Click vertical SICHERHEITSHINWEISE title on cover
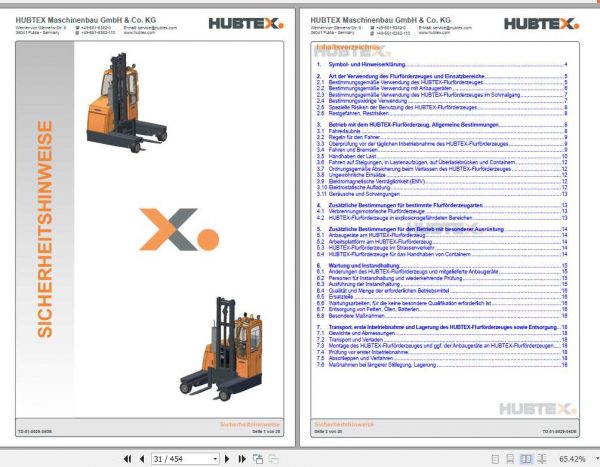 tap(45, 229)
